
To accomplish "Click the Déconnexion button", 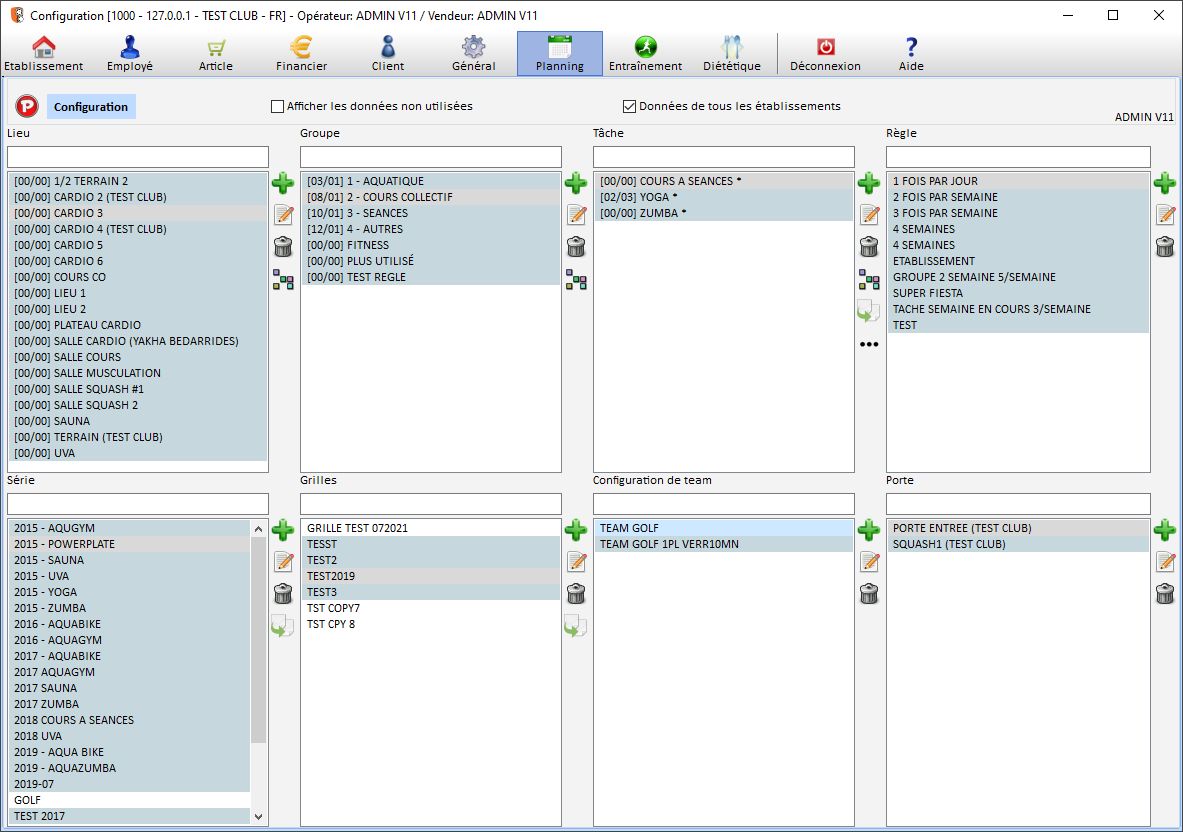I will (x=825, y=54).
